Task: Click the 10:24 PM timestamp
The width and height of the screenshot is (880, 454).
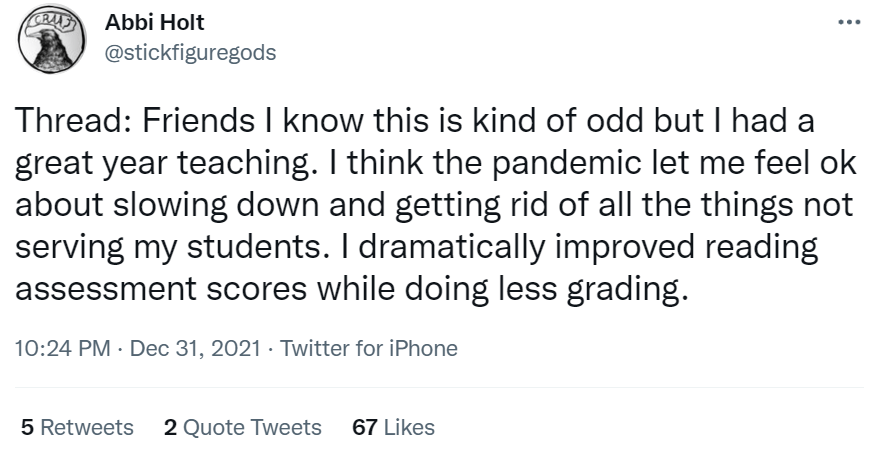Action: [58, 349]
